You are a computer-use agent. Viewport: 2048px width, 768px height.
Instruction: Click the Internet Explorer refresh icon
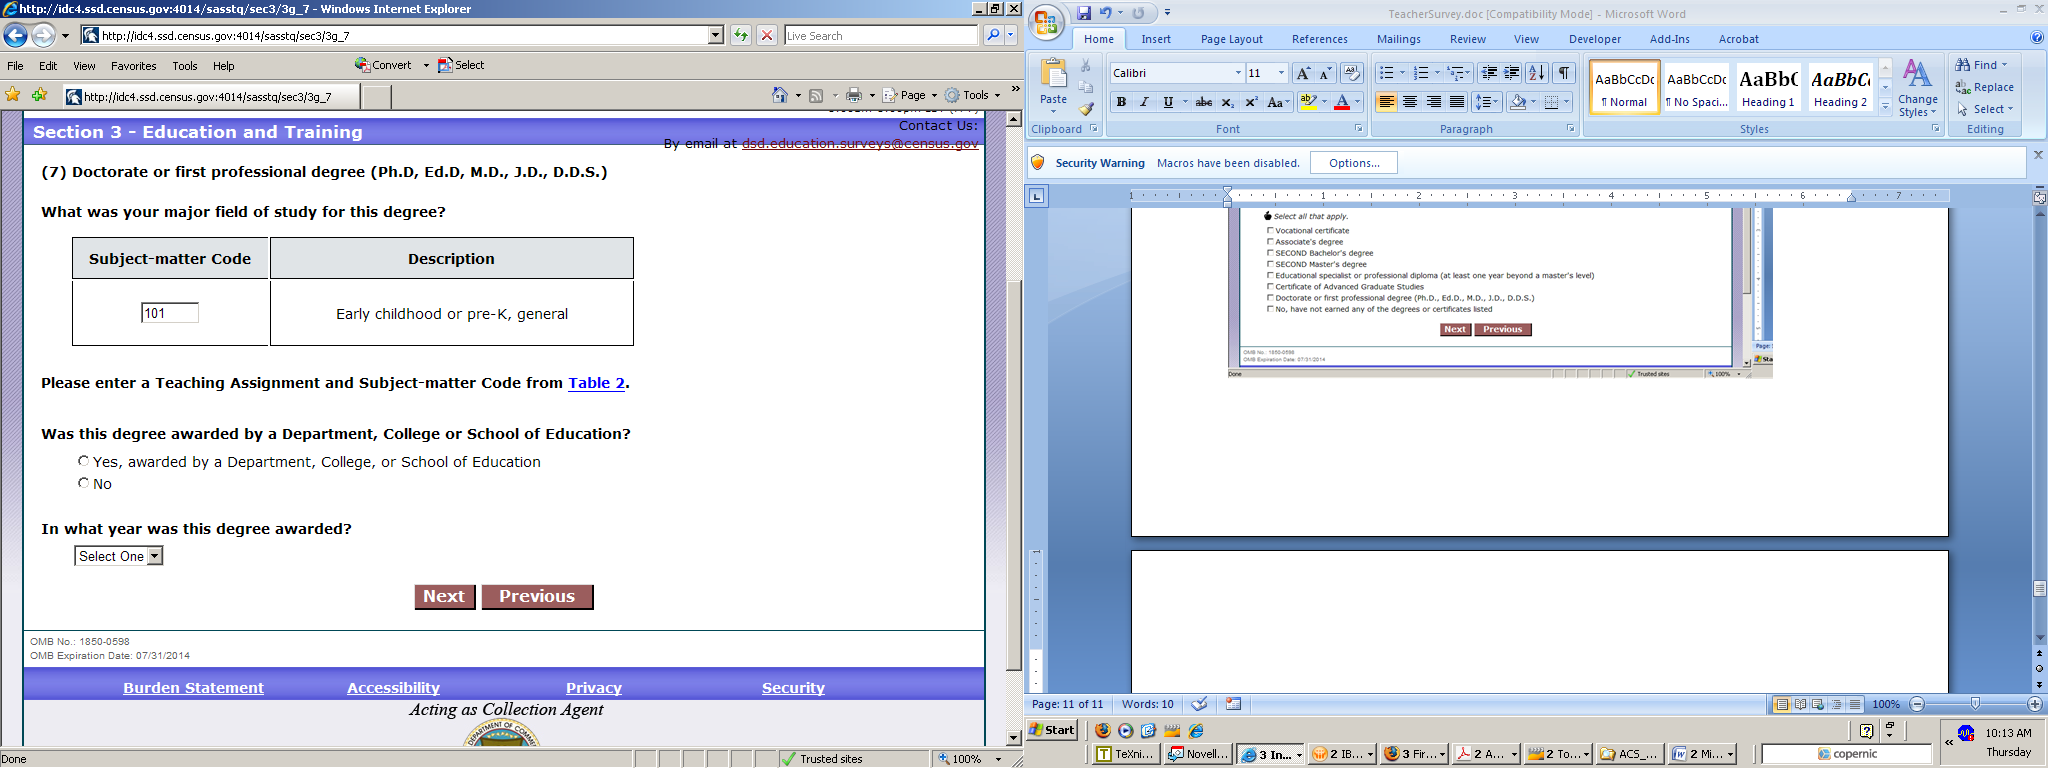(x=741, y=36)
